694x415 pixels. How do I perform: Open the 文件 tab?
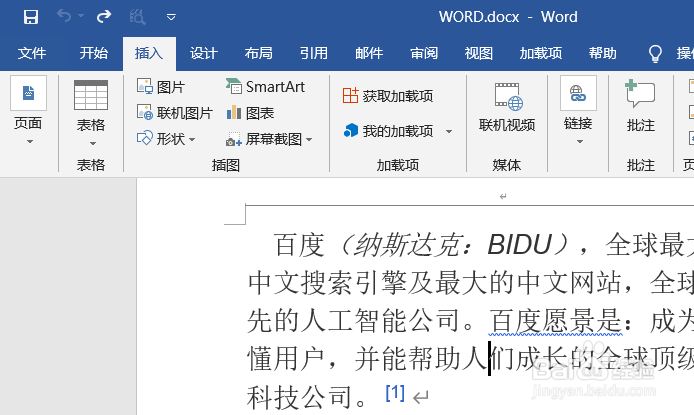(31, 54)
